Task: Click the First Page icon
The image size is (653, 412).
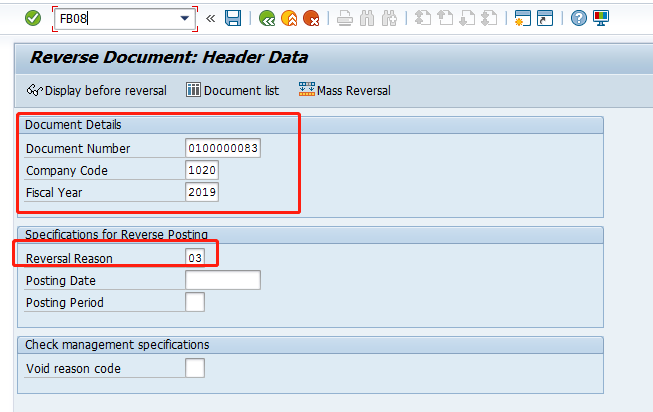Action: pos(423,18)
